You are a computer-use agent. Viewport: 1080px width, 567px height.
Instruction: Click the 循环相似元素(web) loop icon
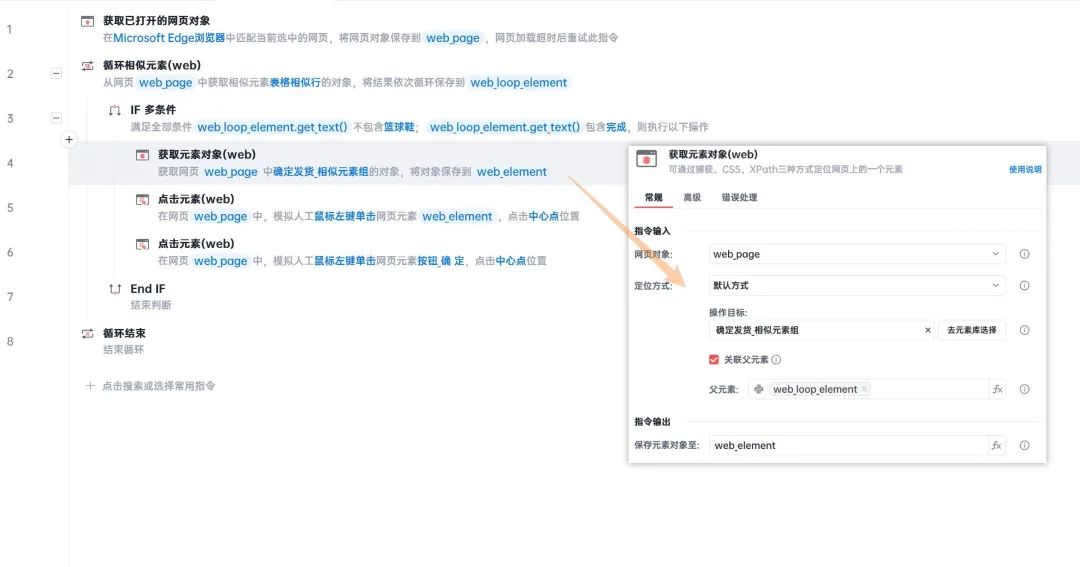pyautogui.click(x=87, y=66)
